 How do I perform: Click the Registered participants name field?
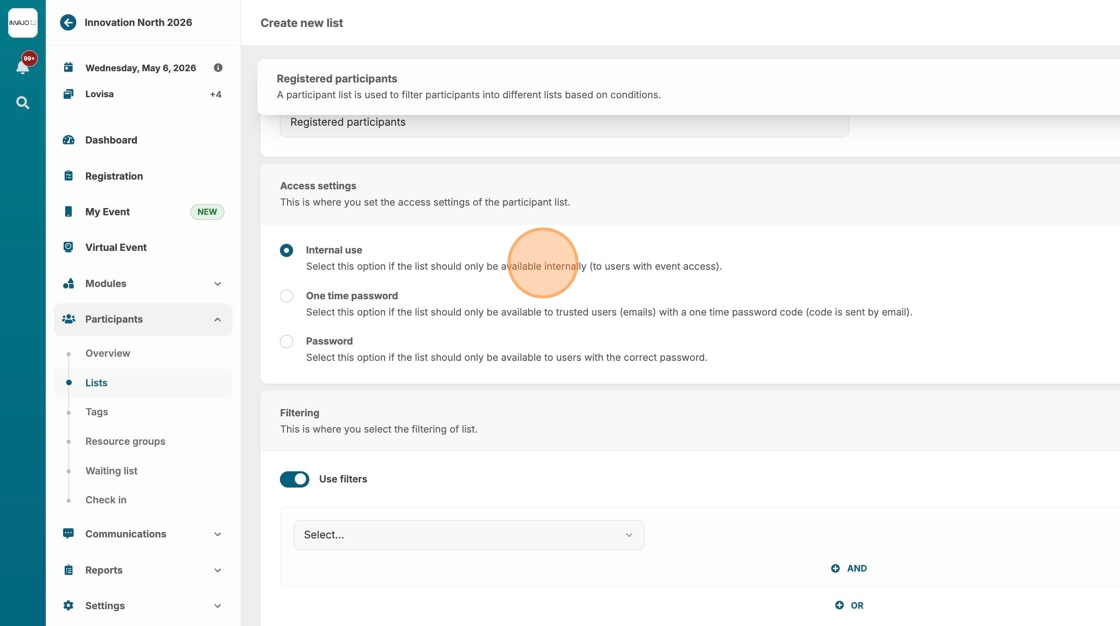coord(564,123)
